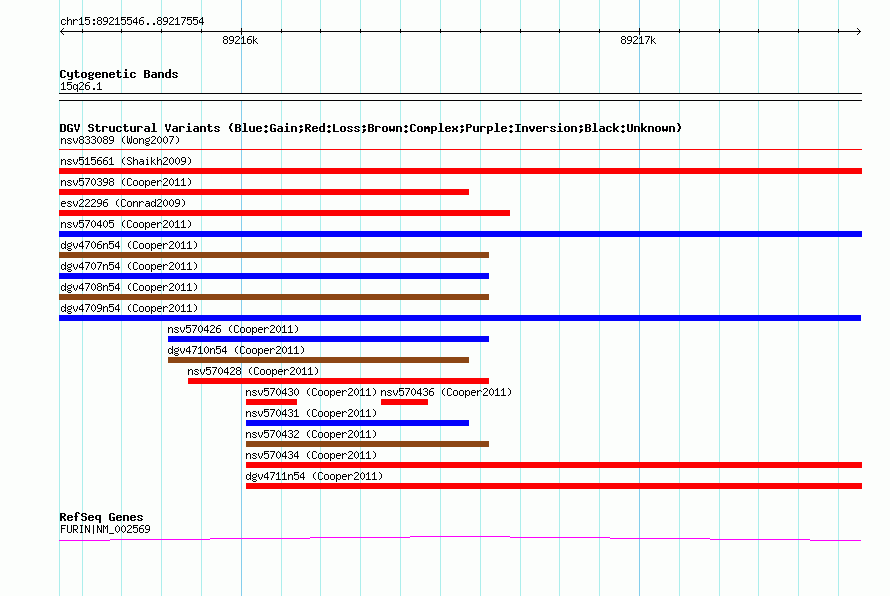Click the nsv833089 thin red line
The image size is (890, 596).
click(460, 150)
